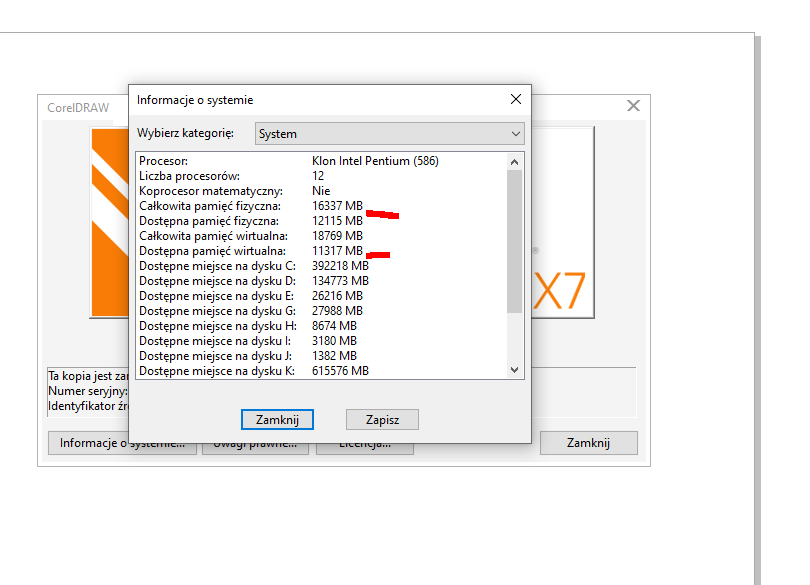Screen dimensions: 810x585
Task: Click the dropdown chevron next to System
Action: (516, 134)
